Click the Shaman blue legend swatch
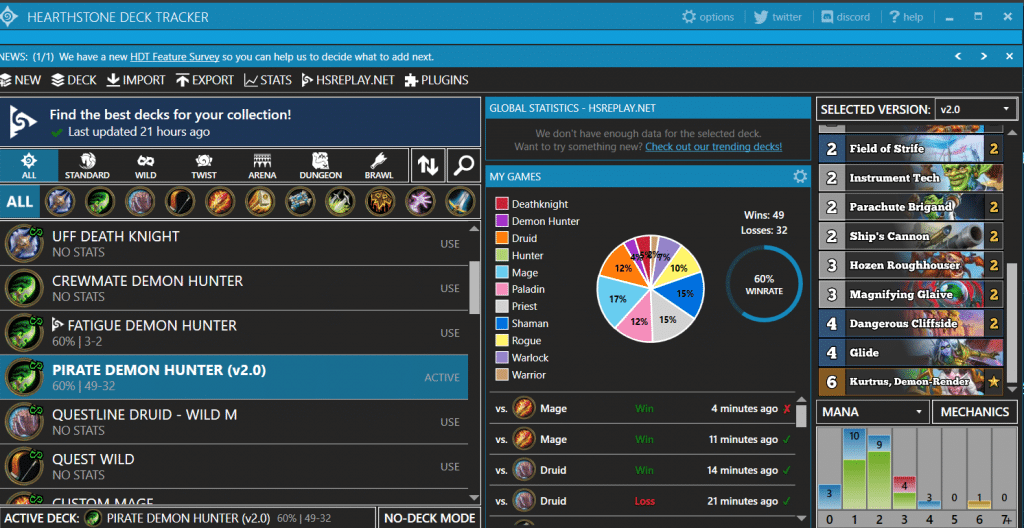The height and width of the screenshot is (528, 1024). (502, 323)
